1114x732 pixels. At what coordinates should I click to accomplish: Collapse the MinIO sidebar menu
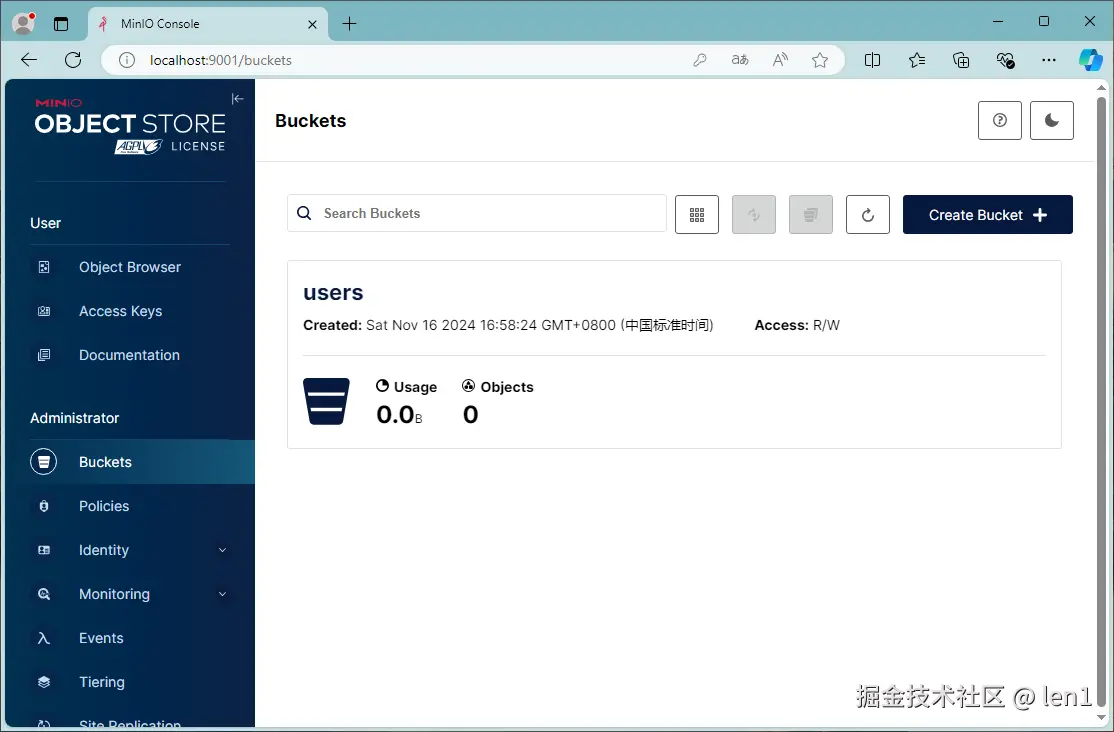click(x=238, y=99)
